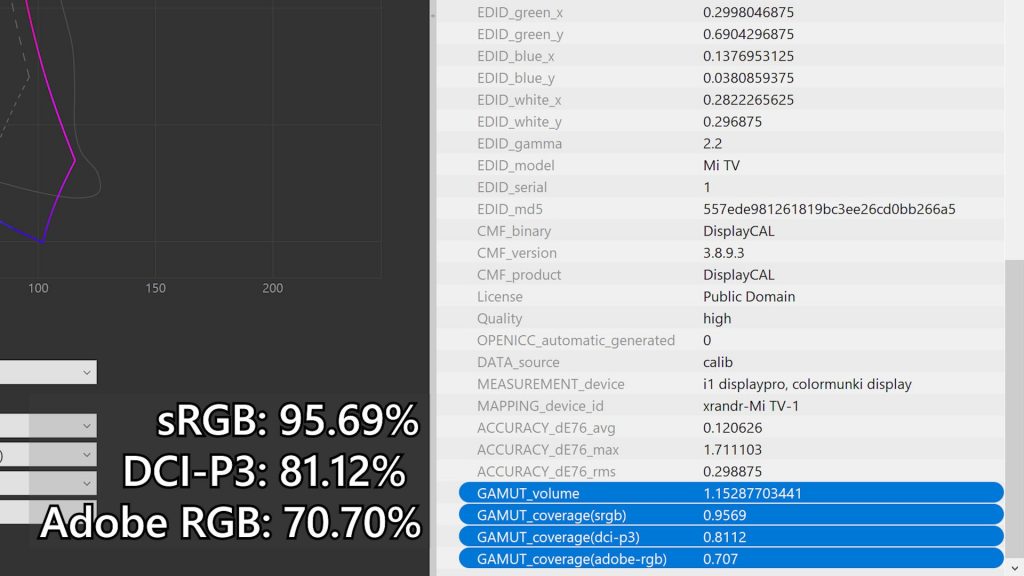This screenshot has height=576, width=1024.
Task: Click the value 0.6904296875
Action: (x=748, y=34)
